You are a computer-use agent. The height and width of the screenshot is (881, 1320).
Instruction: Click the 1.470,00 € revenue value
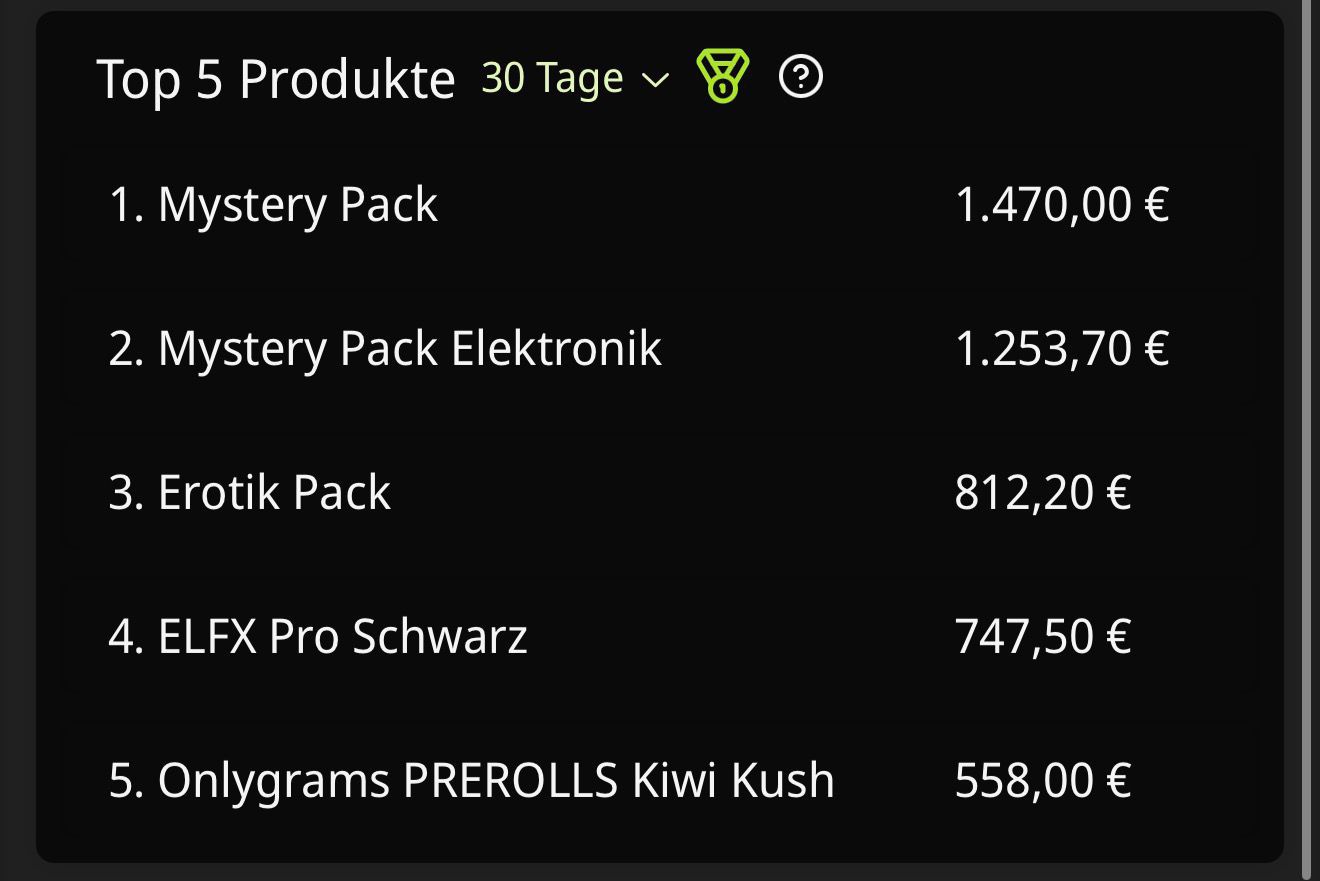click(x=1064, y=203)
